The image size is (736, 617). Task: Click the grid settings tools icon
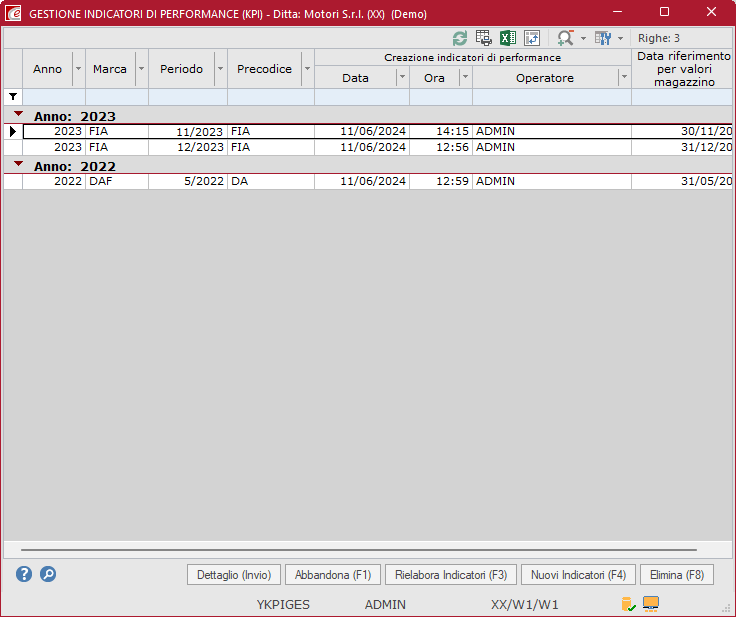coord(603,38)
